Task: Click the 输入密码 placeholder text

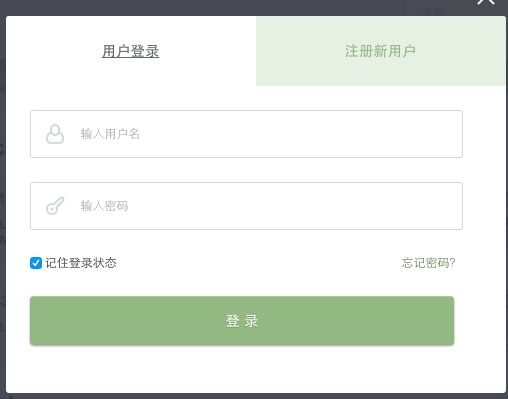Action: tap(104, 206)
